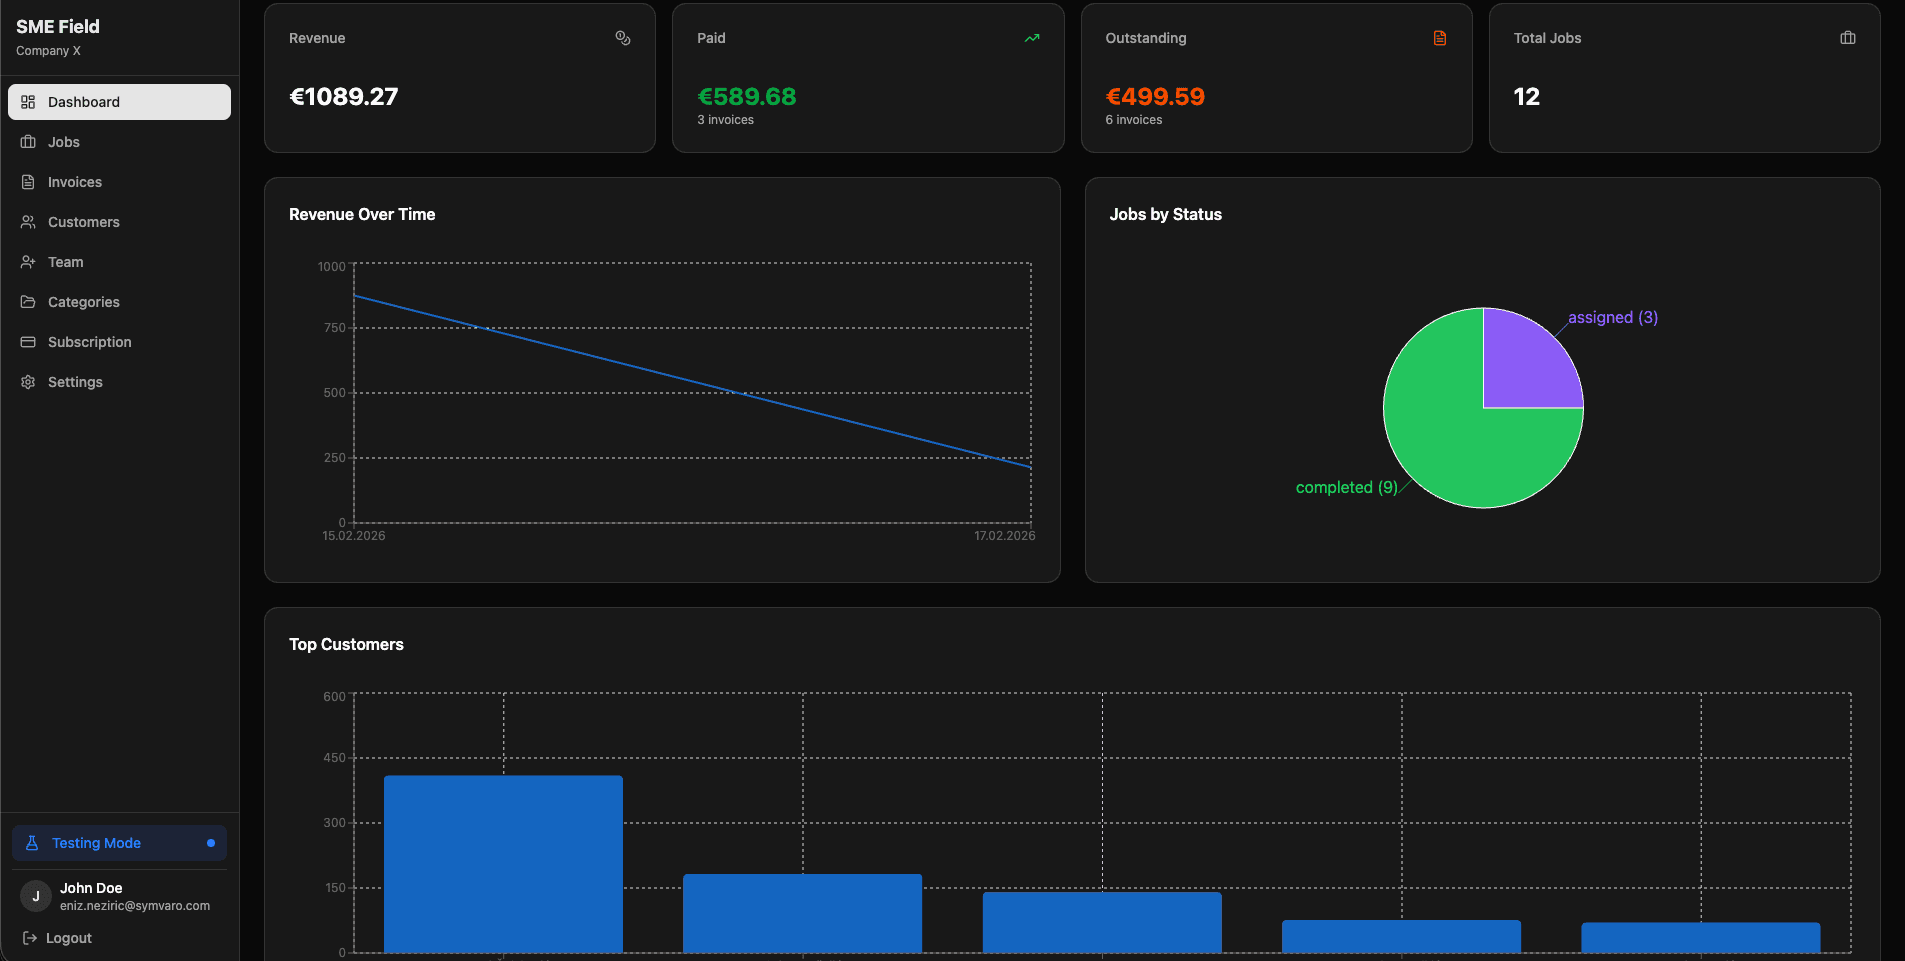Select the green trending arrow on Paid card

(1031, 37)
